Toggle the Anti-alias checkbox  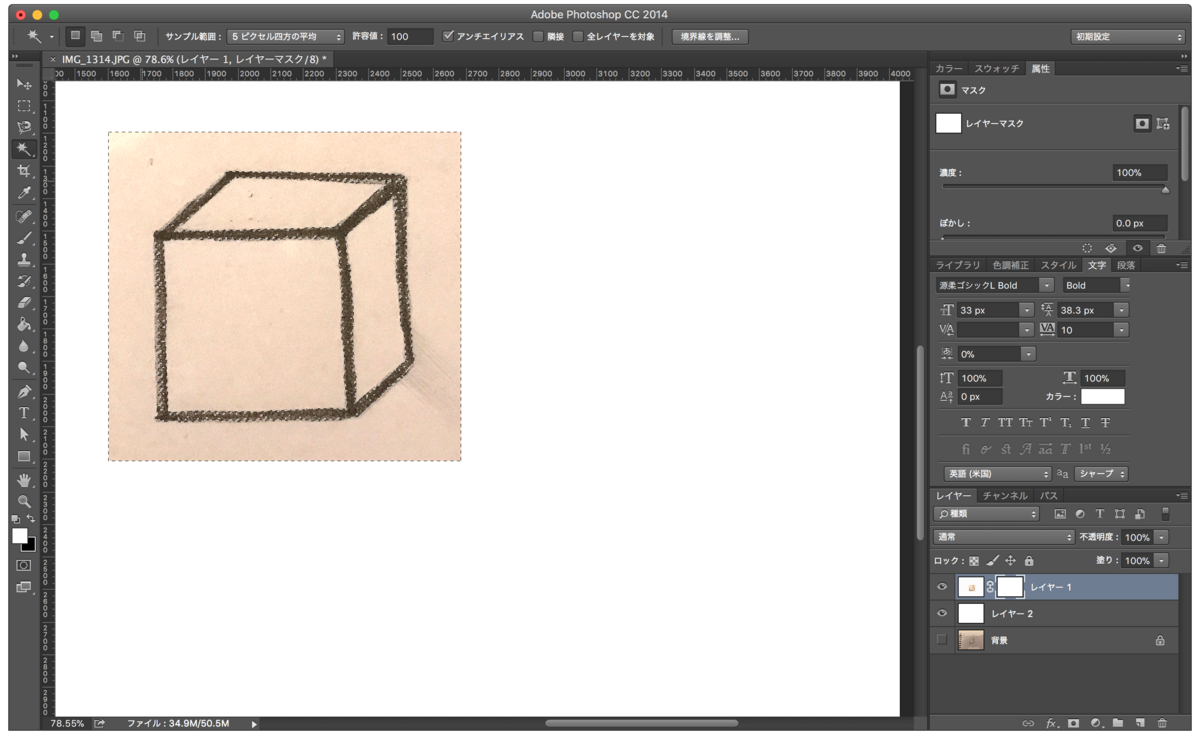[x=448, y=36]
